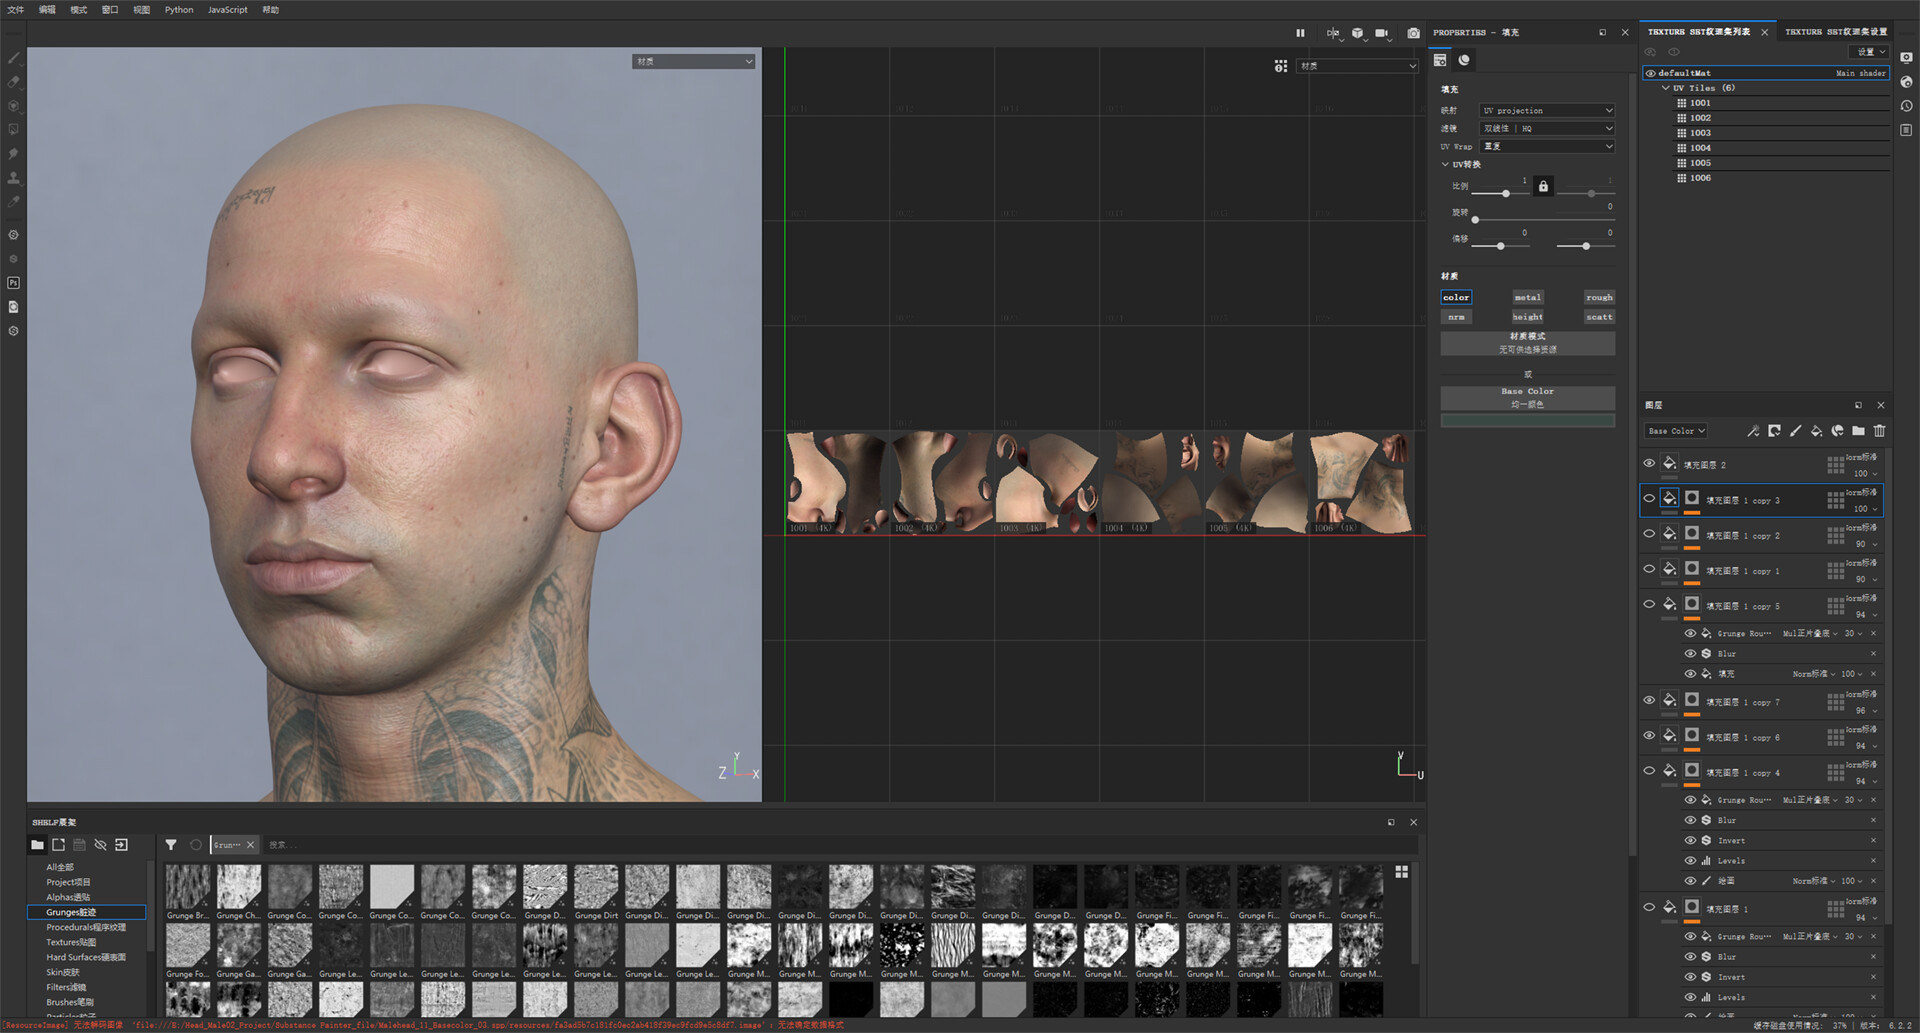Screen dimensions: 1920x1033
Task: Click the scale ratio lock icon
Action: click(1543, 187)
